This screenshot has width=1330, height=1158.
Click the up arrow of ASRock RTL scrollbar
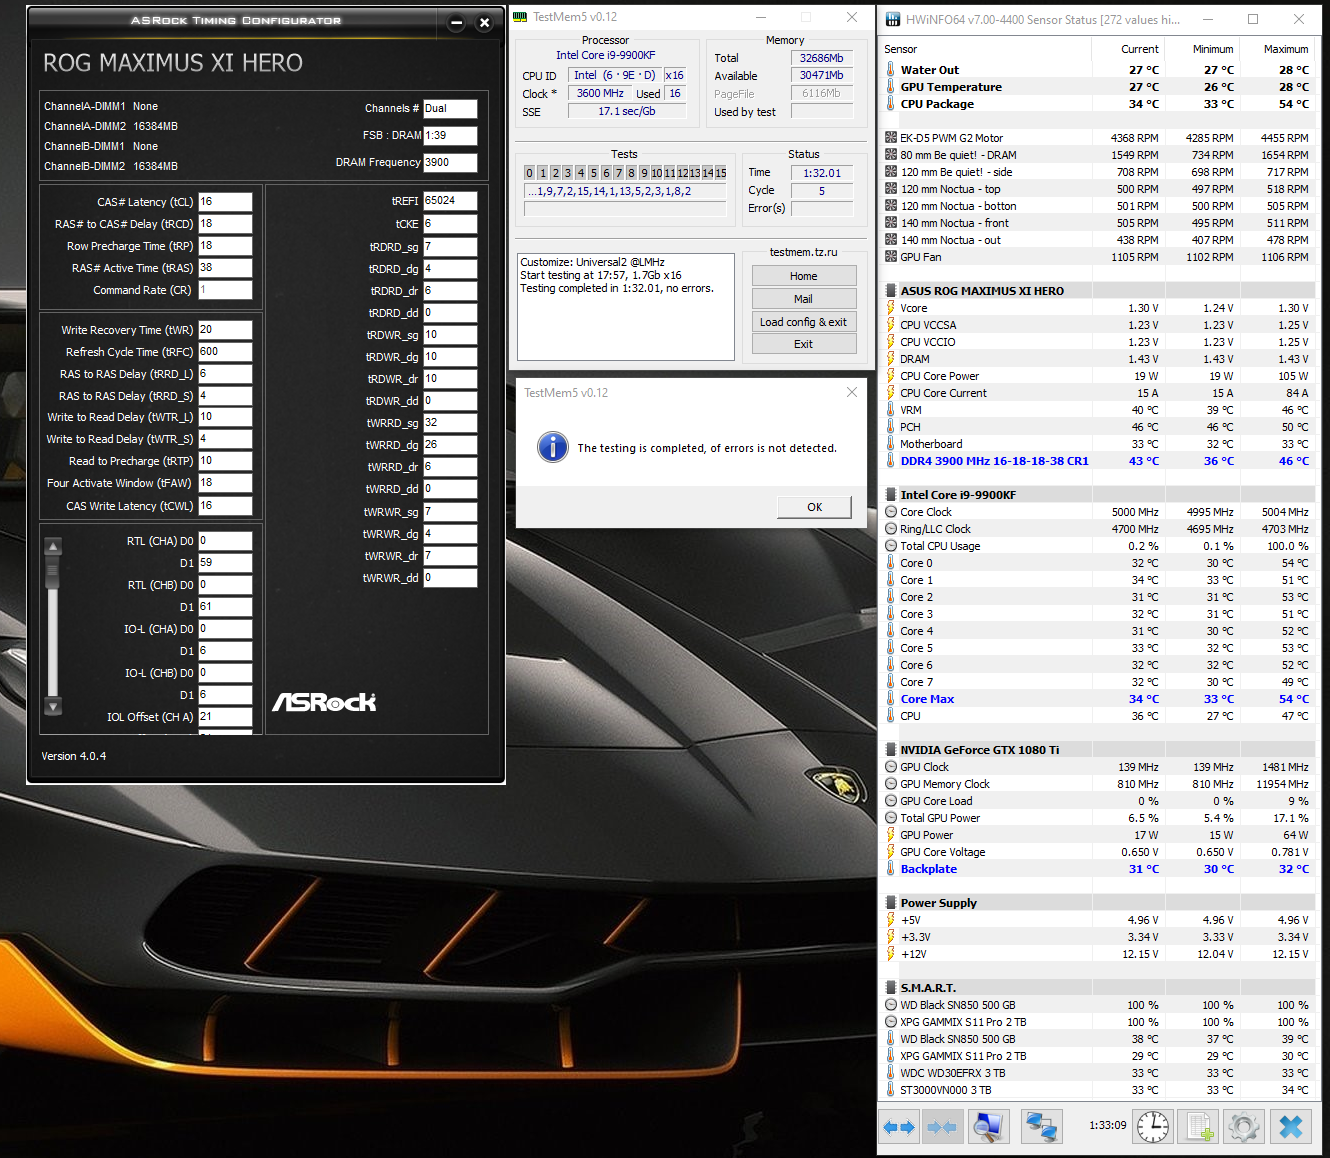point(54,546)
